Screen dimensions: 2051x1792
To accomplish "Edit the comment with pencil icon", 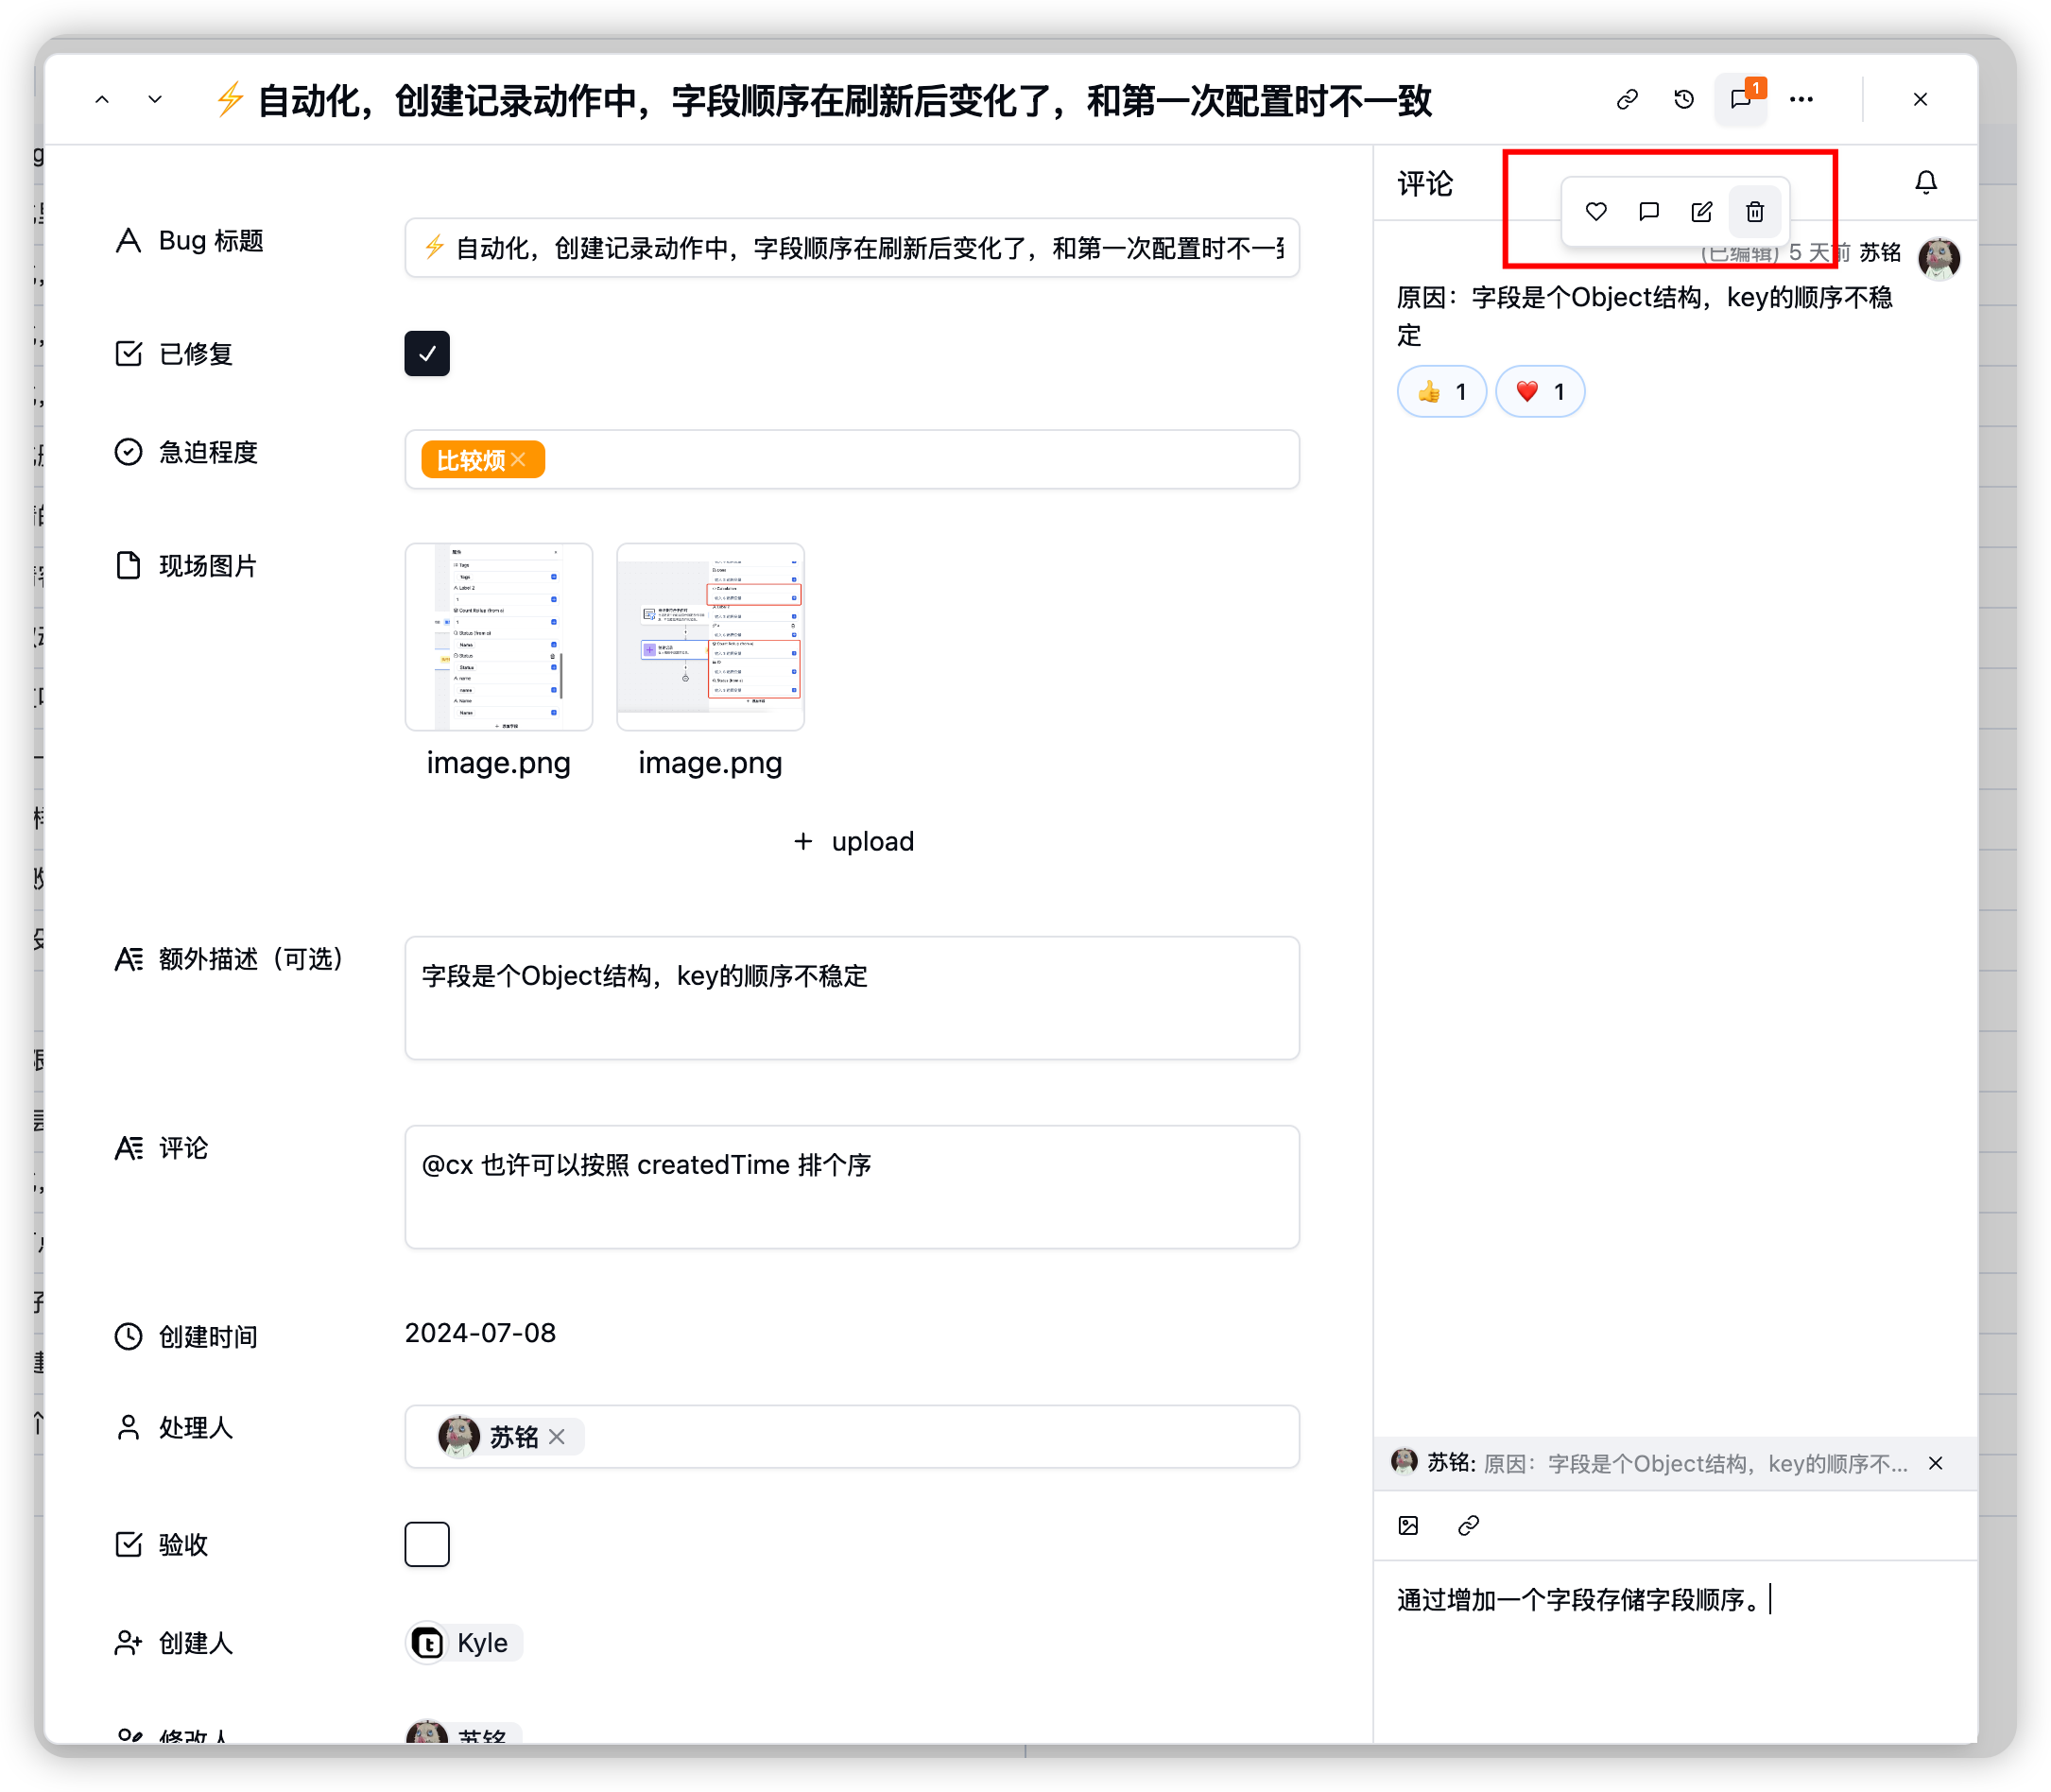I will coord(1702,211).
